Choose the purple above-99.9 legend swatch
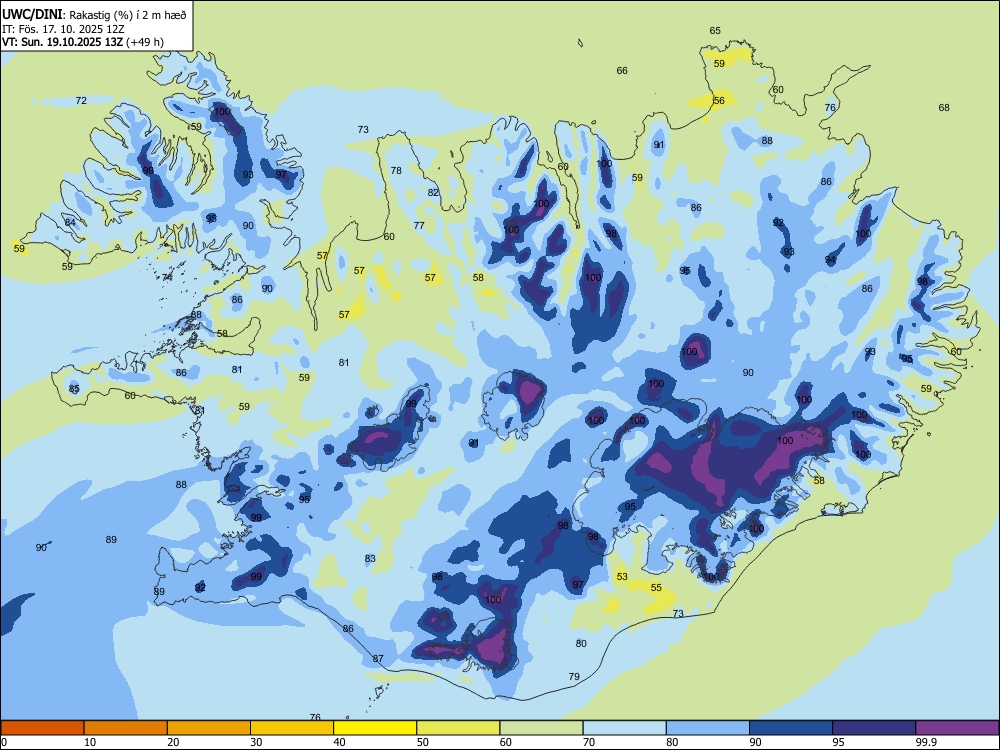This screenshot has height=750, width=1000. pos(957,728)
